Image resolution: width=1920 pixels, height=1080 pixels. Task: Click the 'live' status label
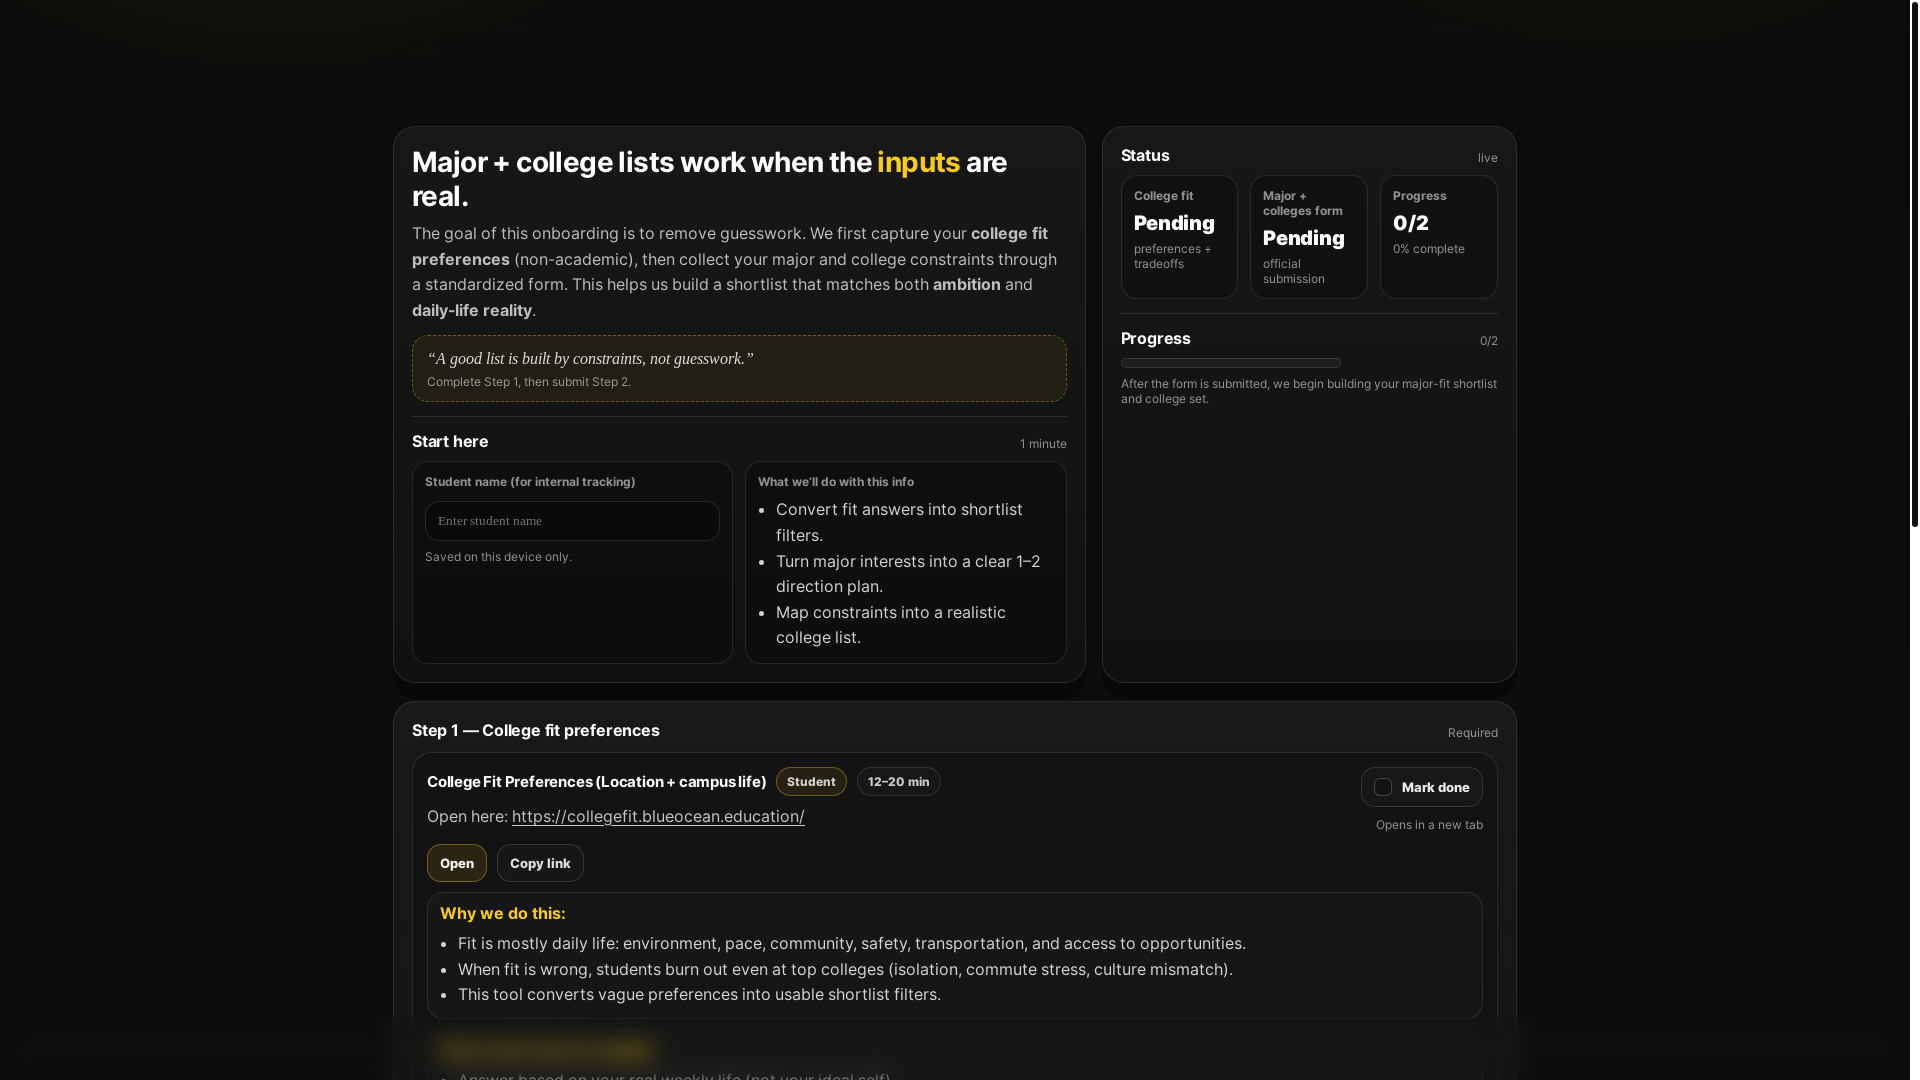coord(1488,158)
